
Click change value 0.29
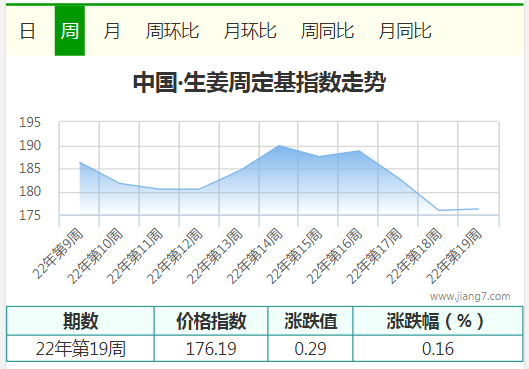coord(310,348)
